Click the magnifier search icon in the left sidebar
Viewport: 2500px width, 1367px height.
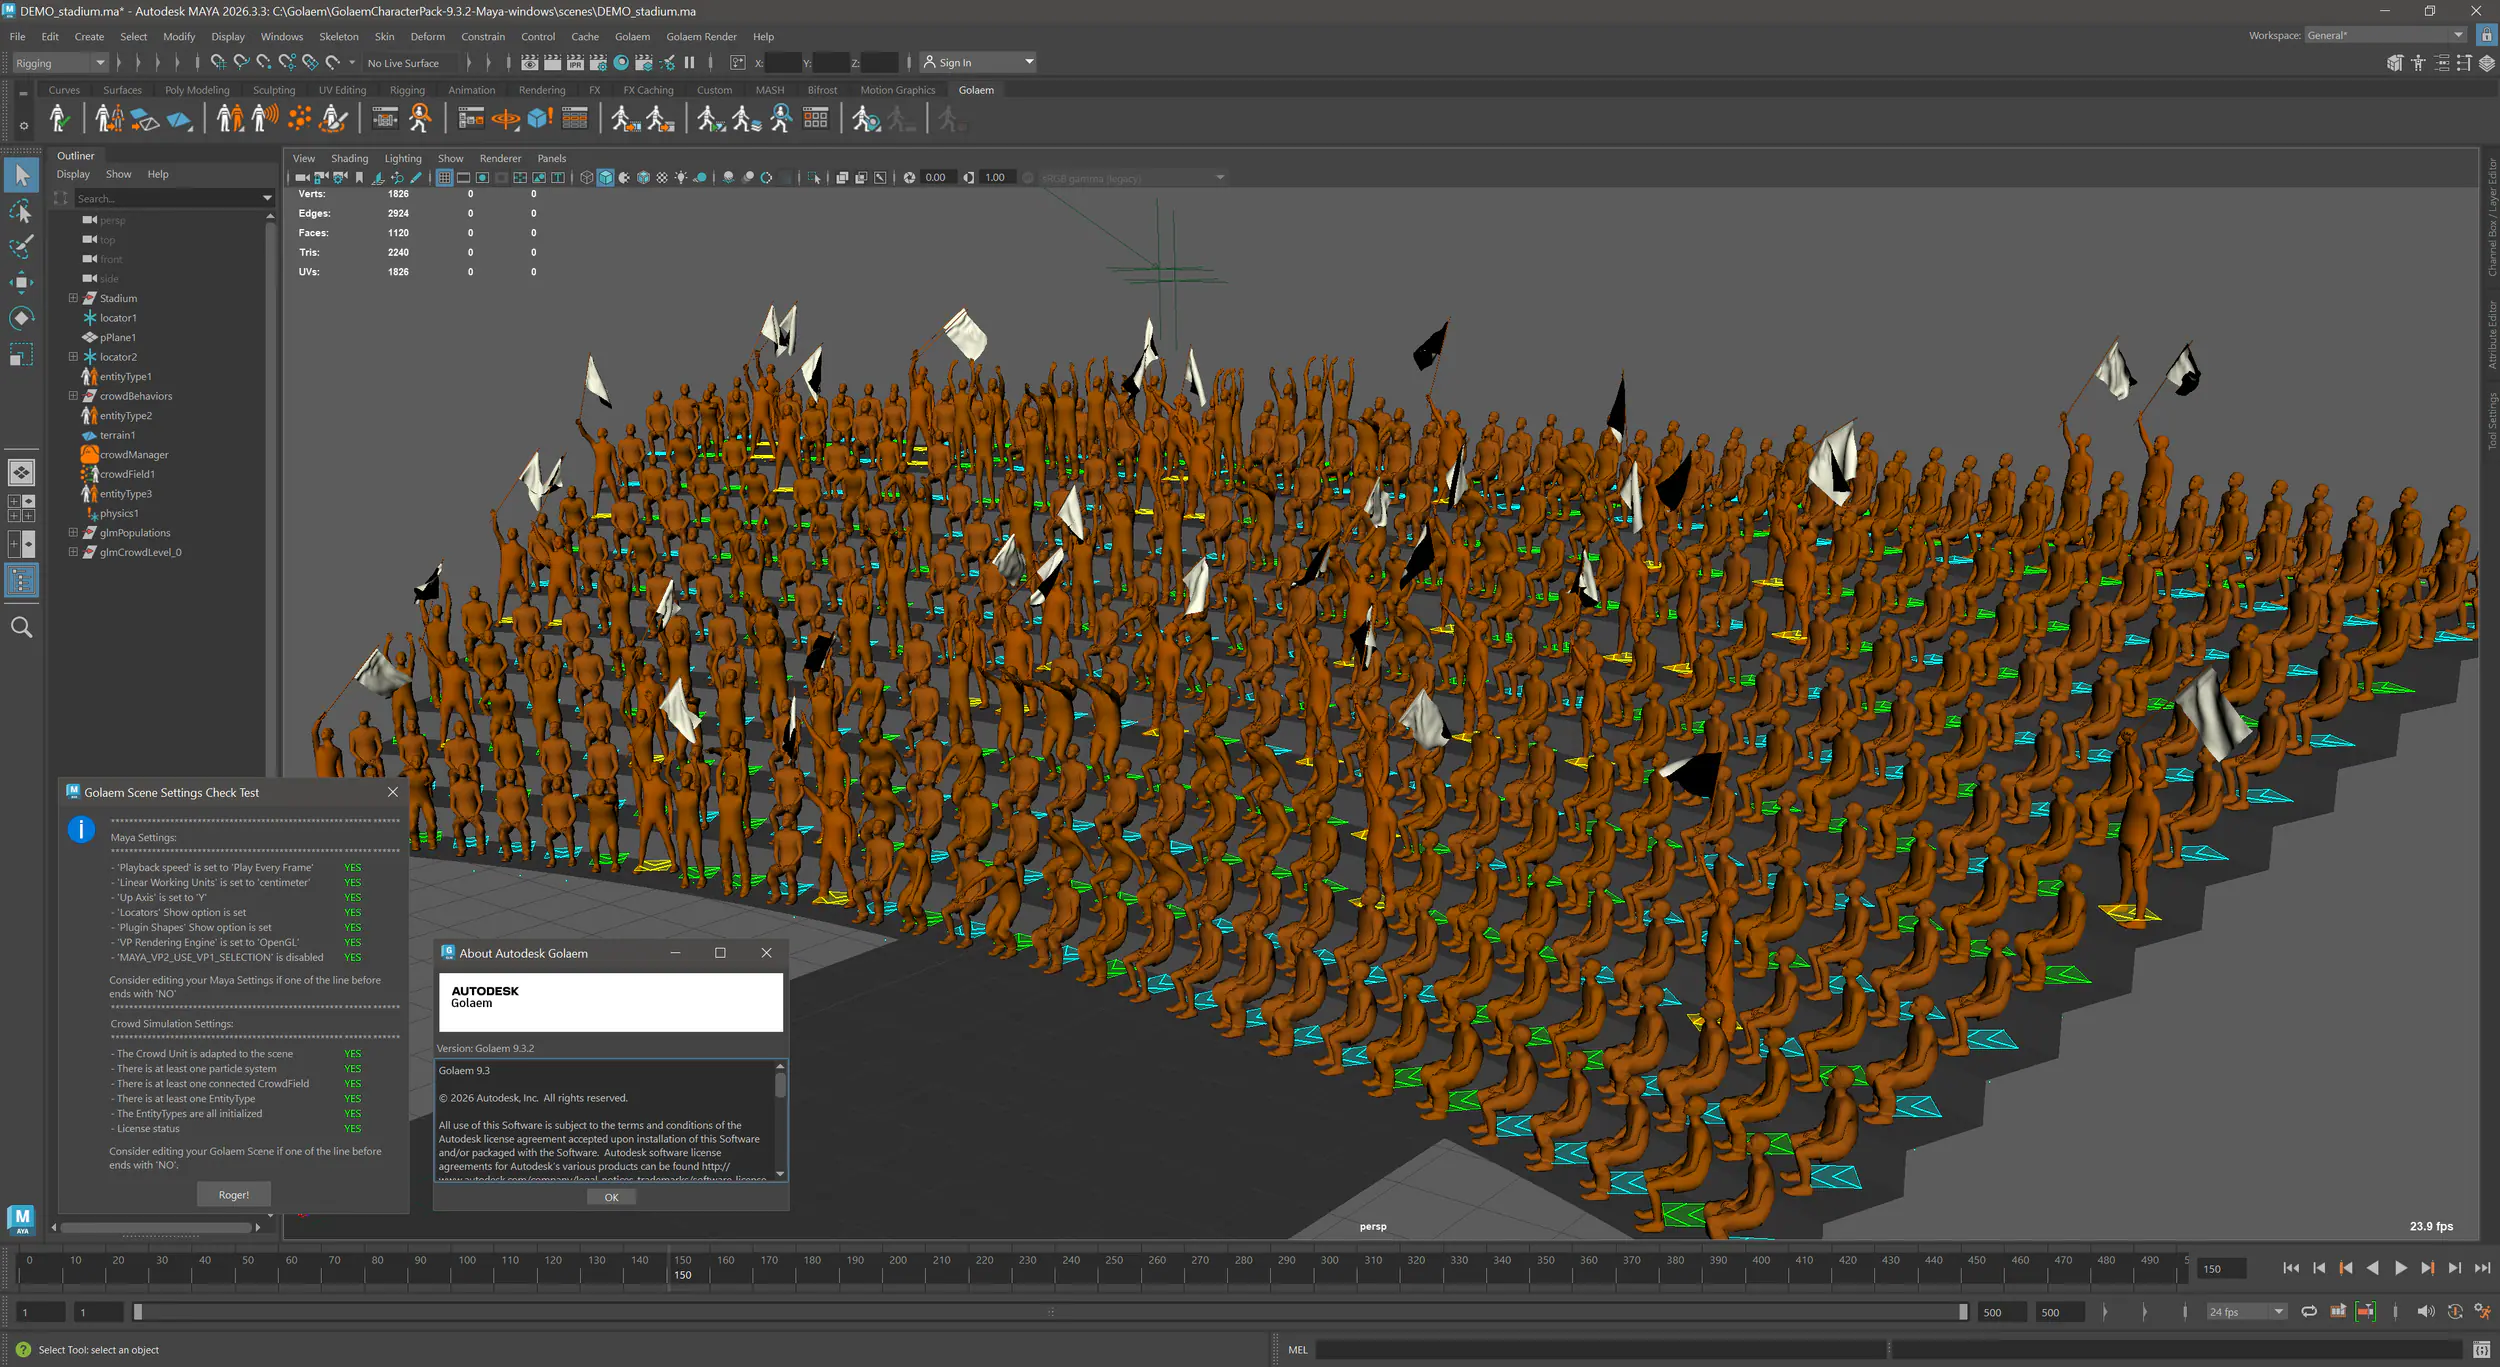(x=21, y=628)
